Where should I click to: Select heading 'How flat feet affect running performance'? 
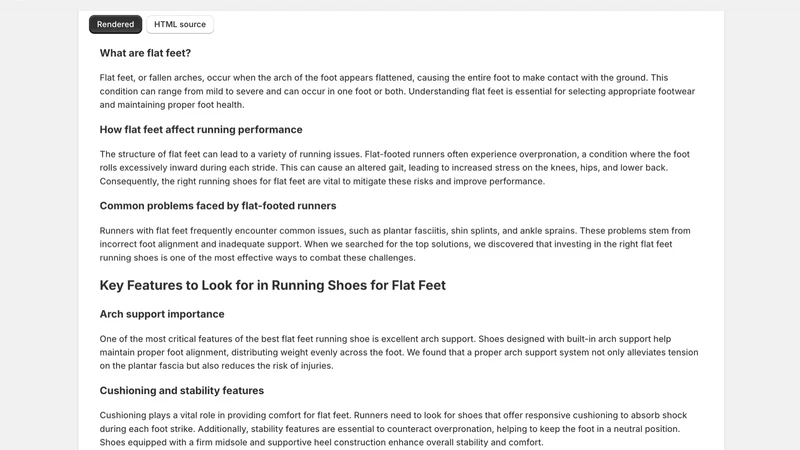201,130
